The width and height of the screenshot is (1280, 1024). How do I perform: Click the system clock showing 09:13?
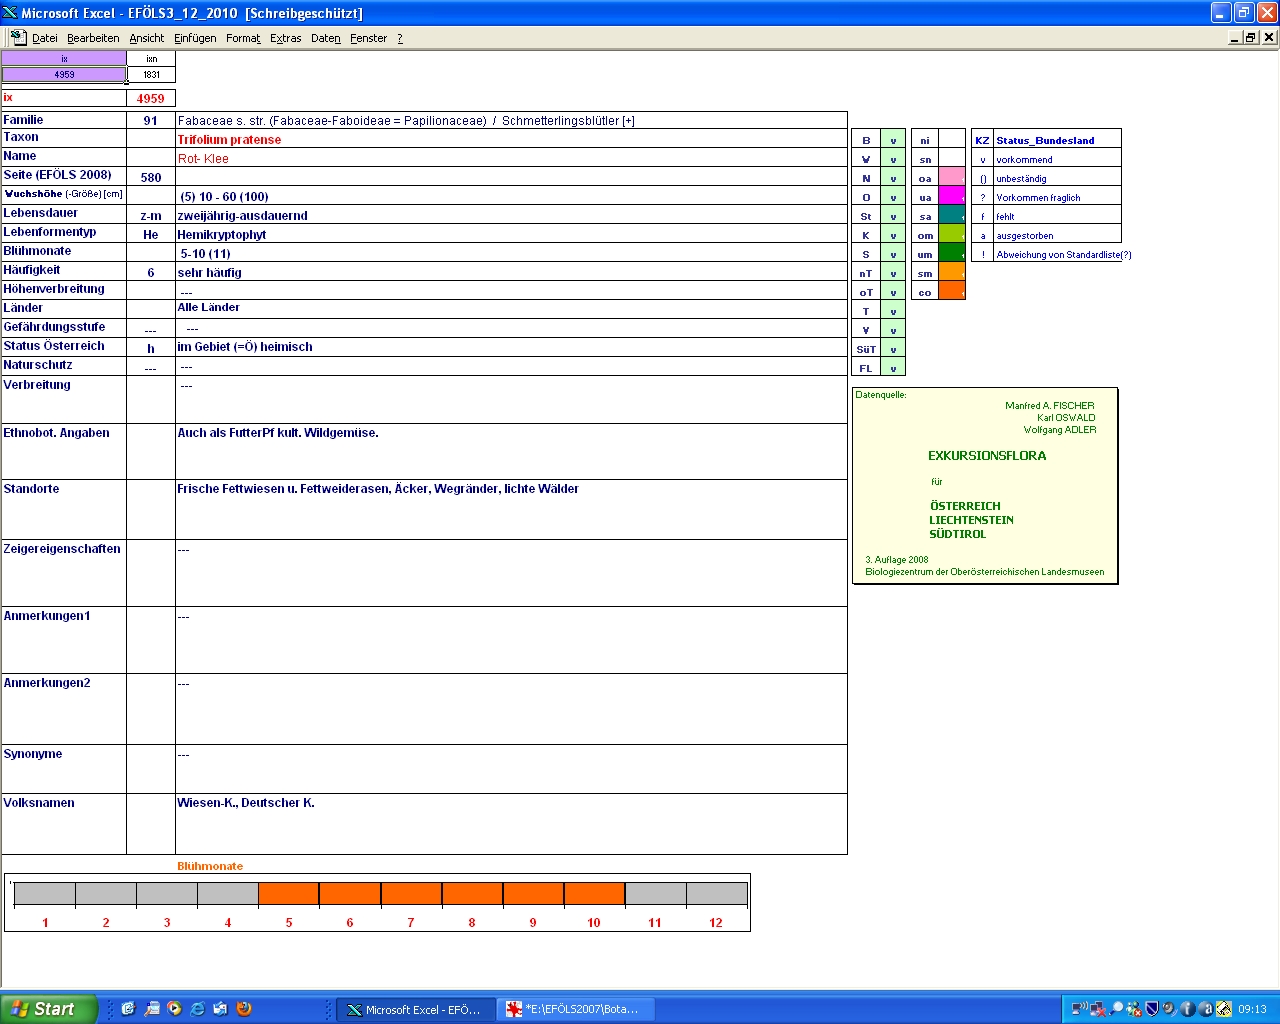coord(1252,1009)
